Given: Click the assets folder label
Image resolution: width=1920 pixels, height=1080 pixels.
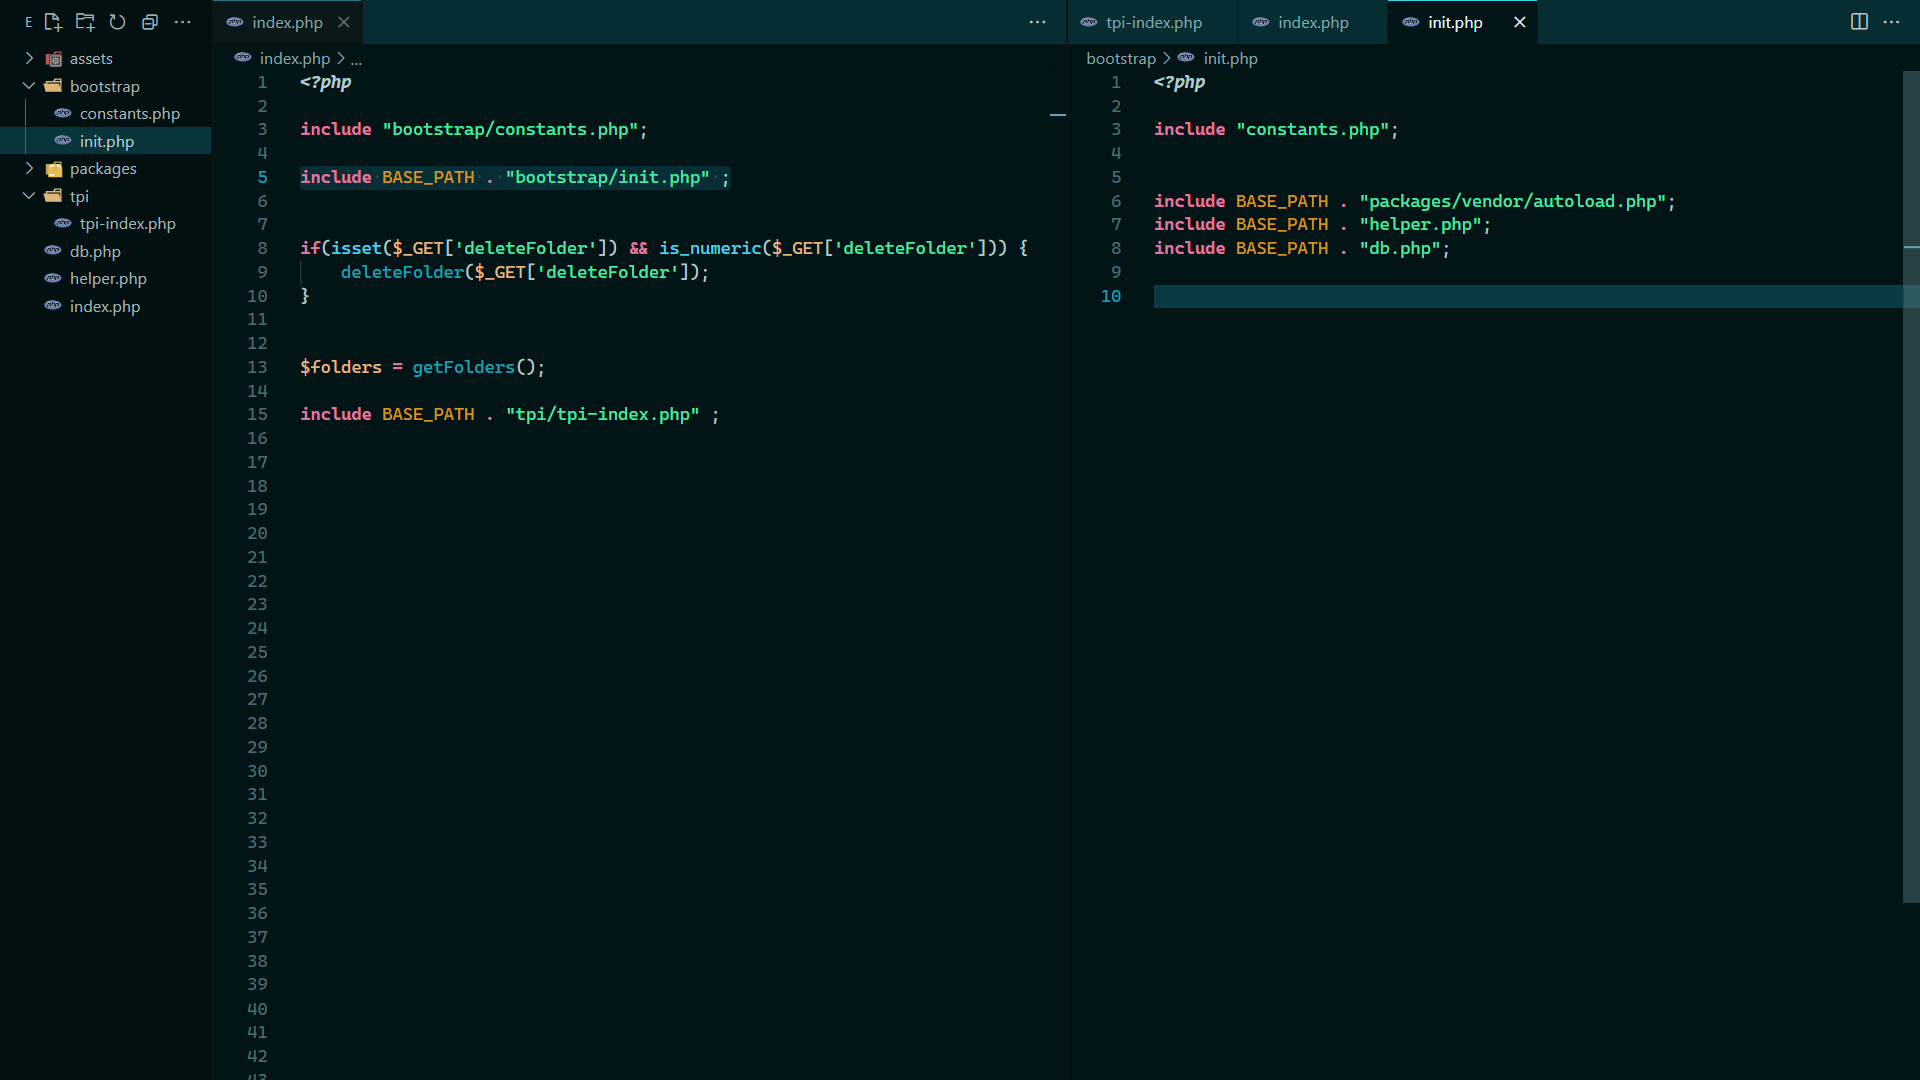Looking at the screenshot, I should tap(91, 58).
